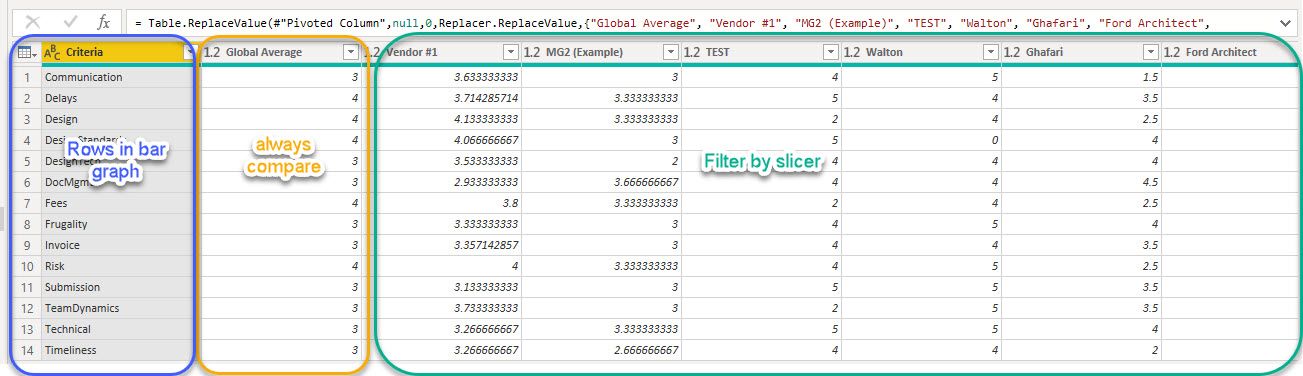
Task: Select Vendor #1 value 3.733333333
Action: tap(440, 308)
